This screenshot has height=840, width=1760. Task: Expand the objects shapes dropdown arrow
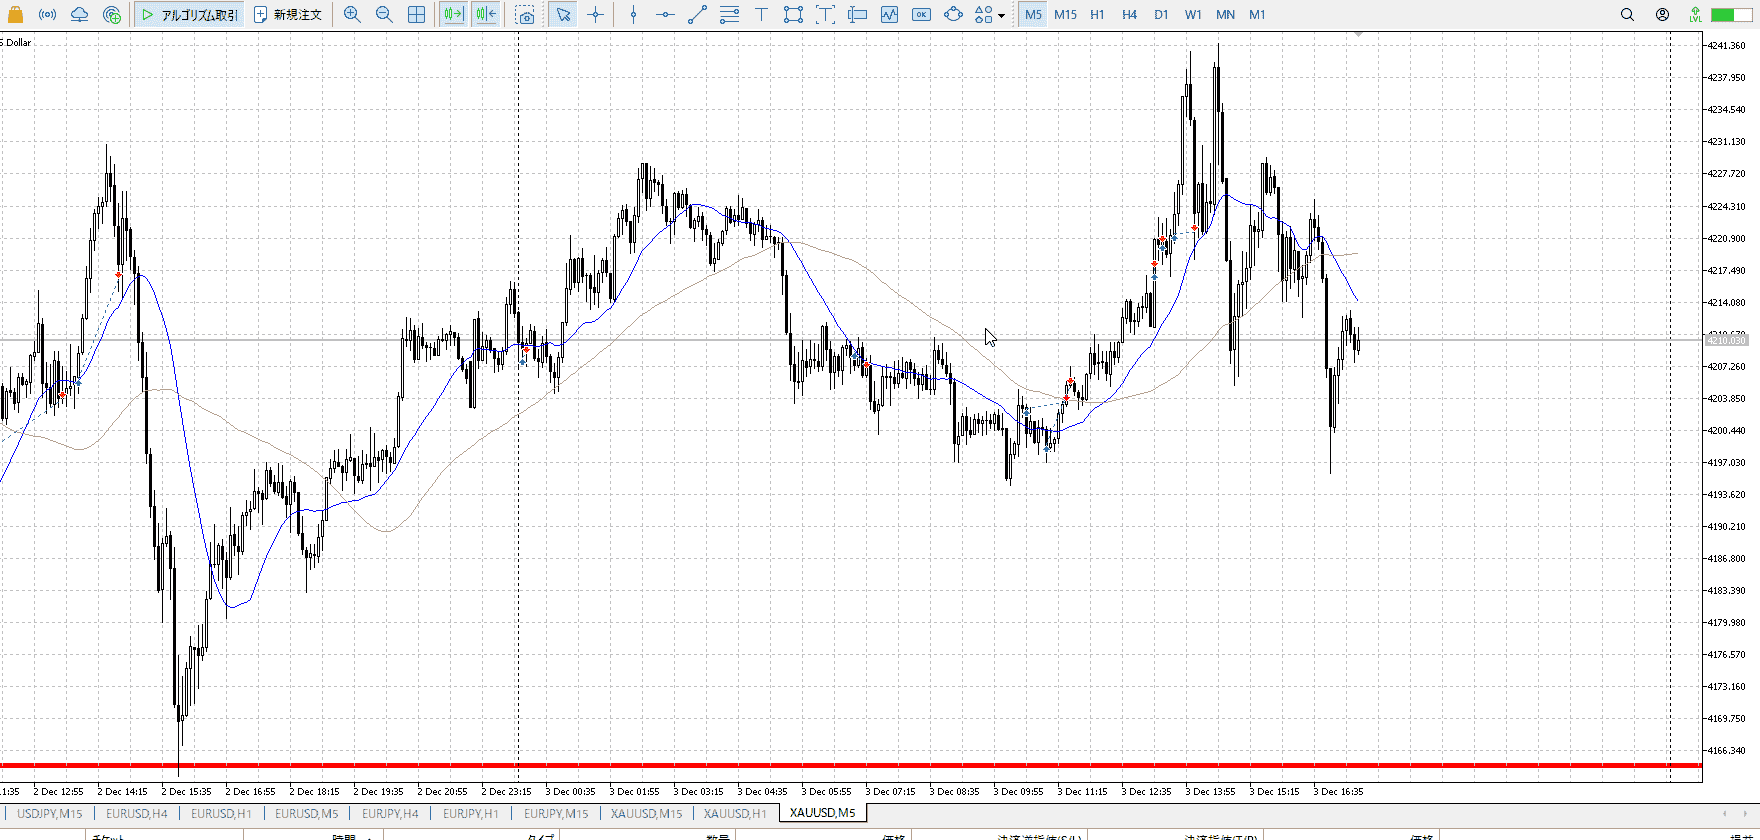click(x=1001, y=16)
